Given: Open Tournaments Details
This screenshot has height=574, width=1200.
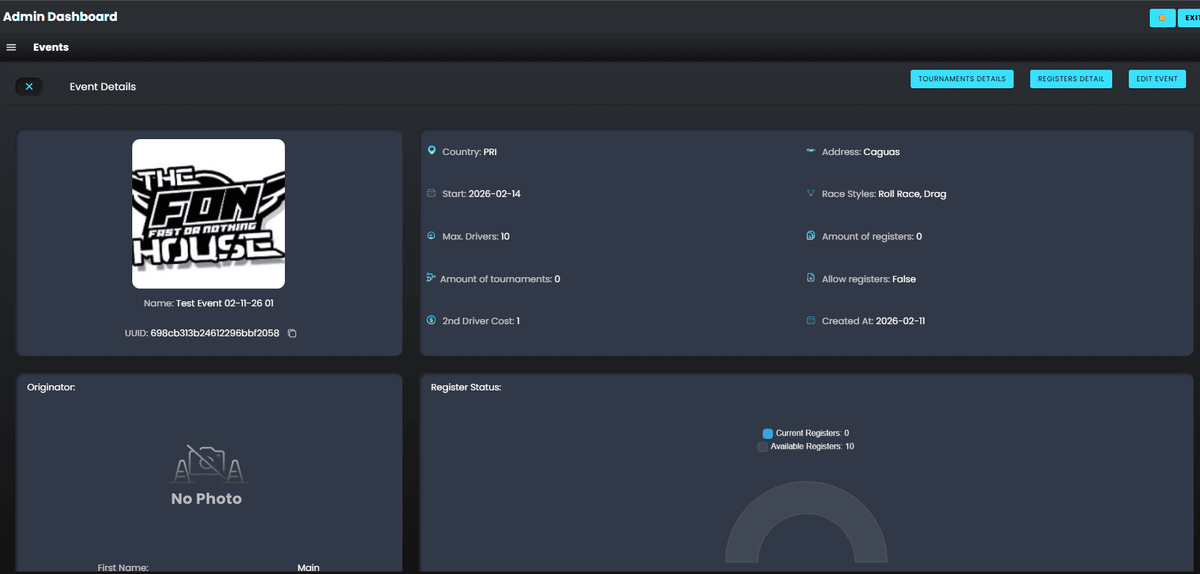Looking at the screenshot, I should 961,79.
